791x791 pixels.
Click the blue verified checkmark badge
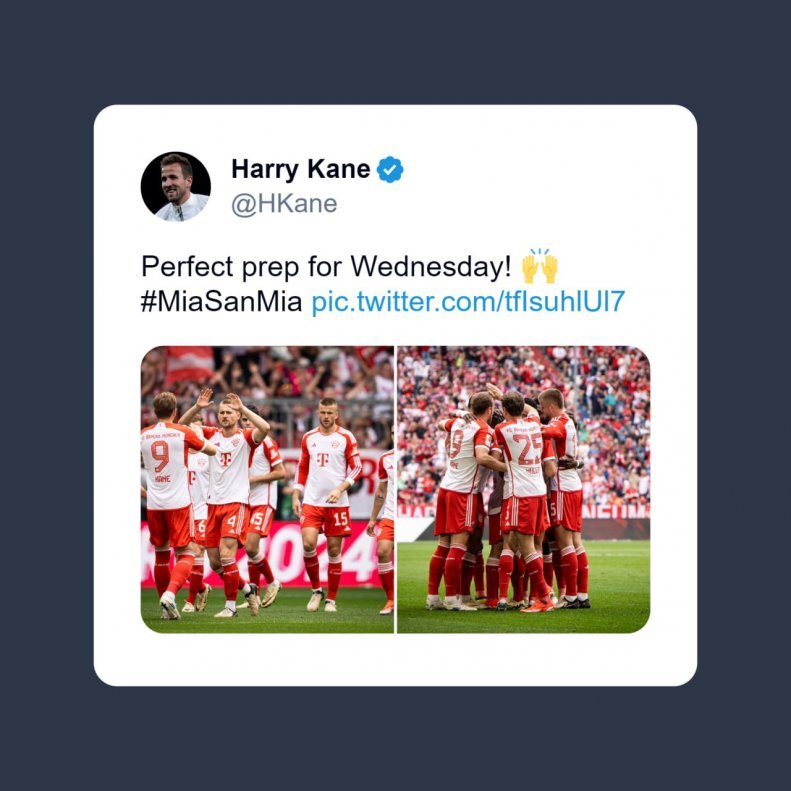[390, 170]
